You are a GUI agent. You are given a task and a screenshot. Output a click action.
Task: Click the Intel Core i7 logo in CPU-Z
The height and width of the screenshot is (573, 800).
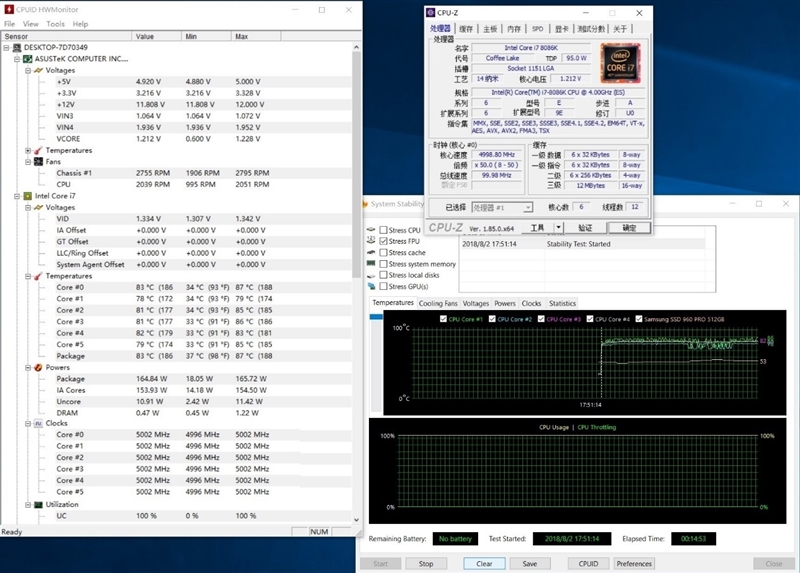click(620, 64)
